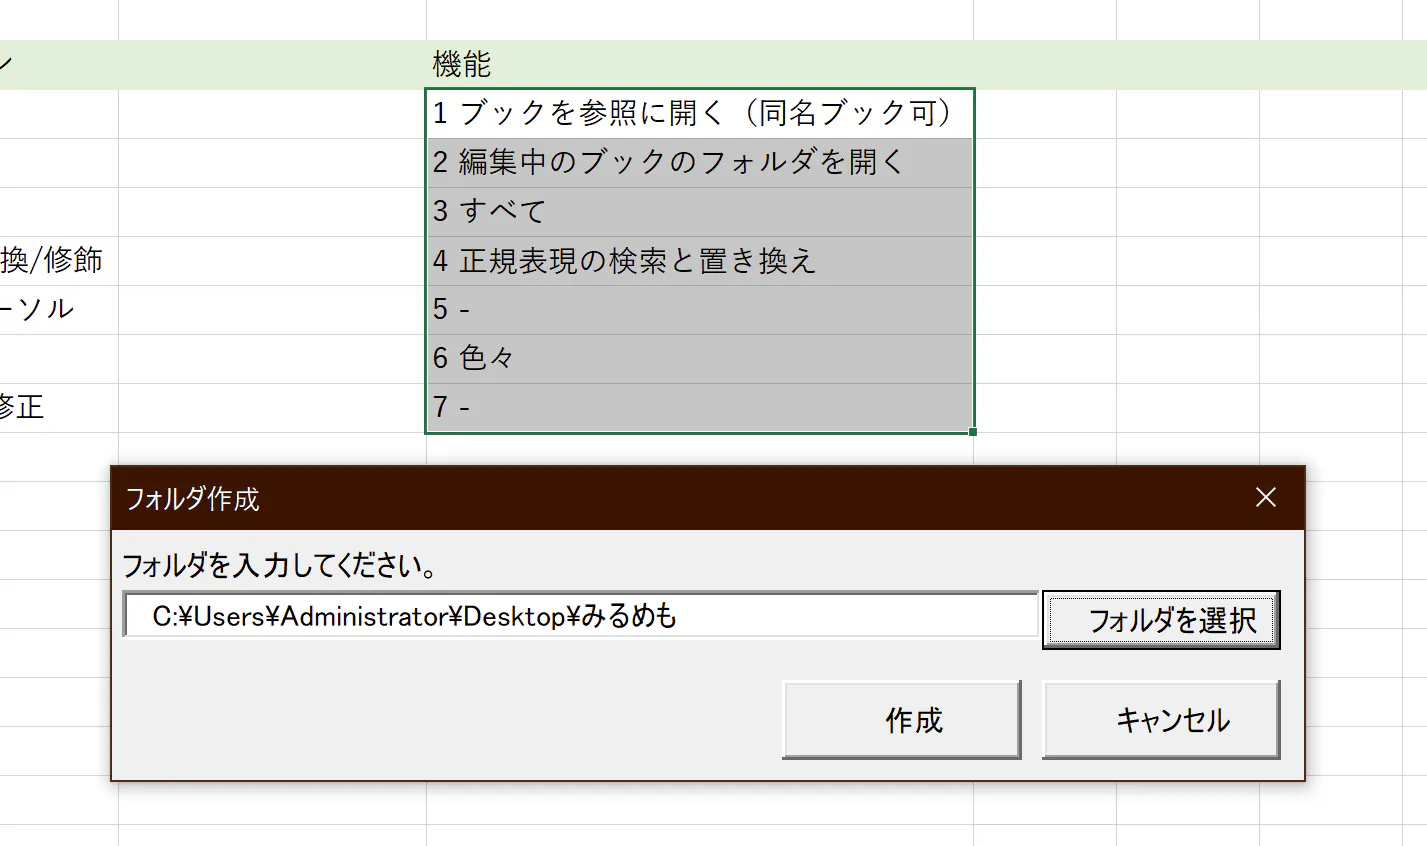Select cell '4 正規表現の検索と置き換え'

[700, 260]
